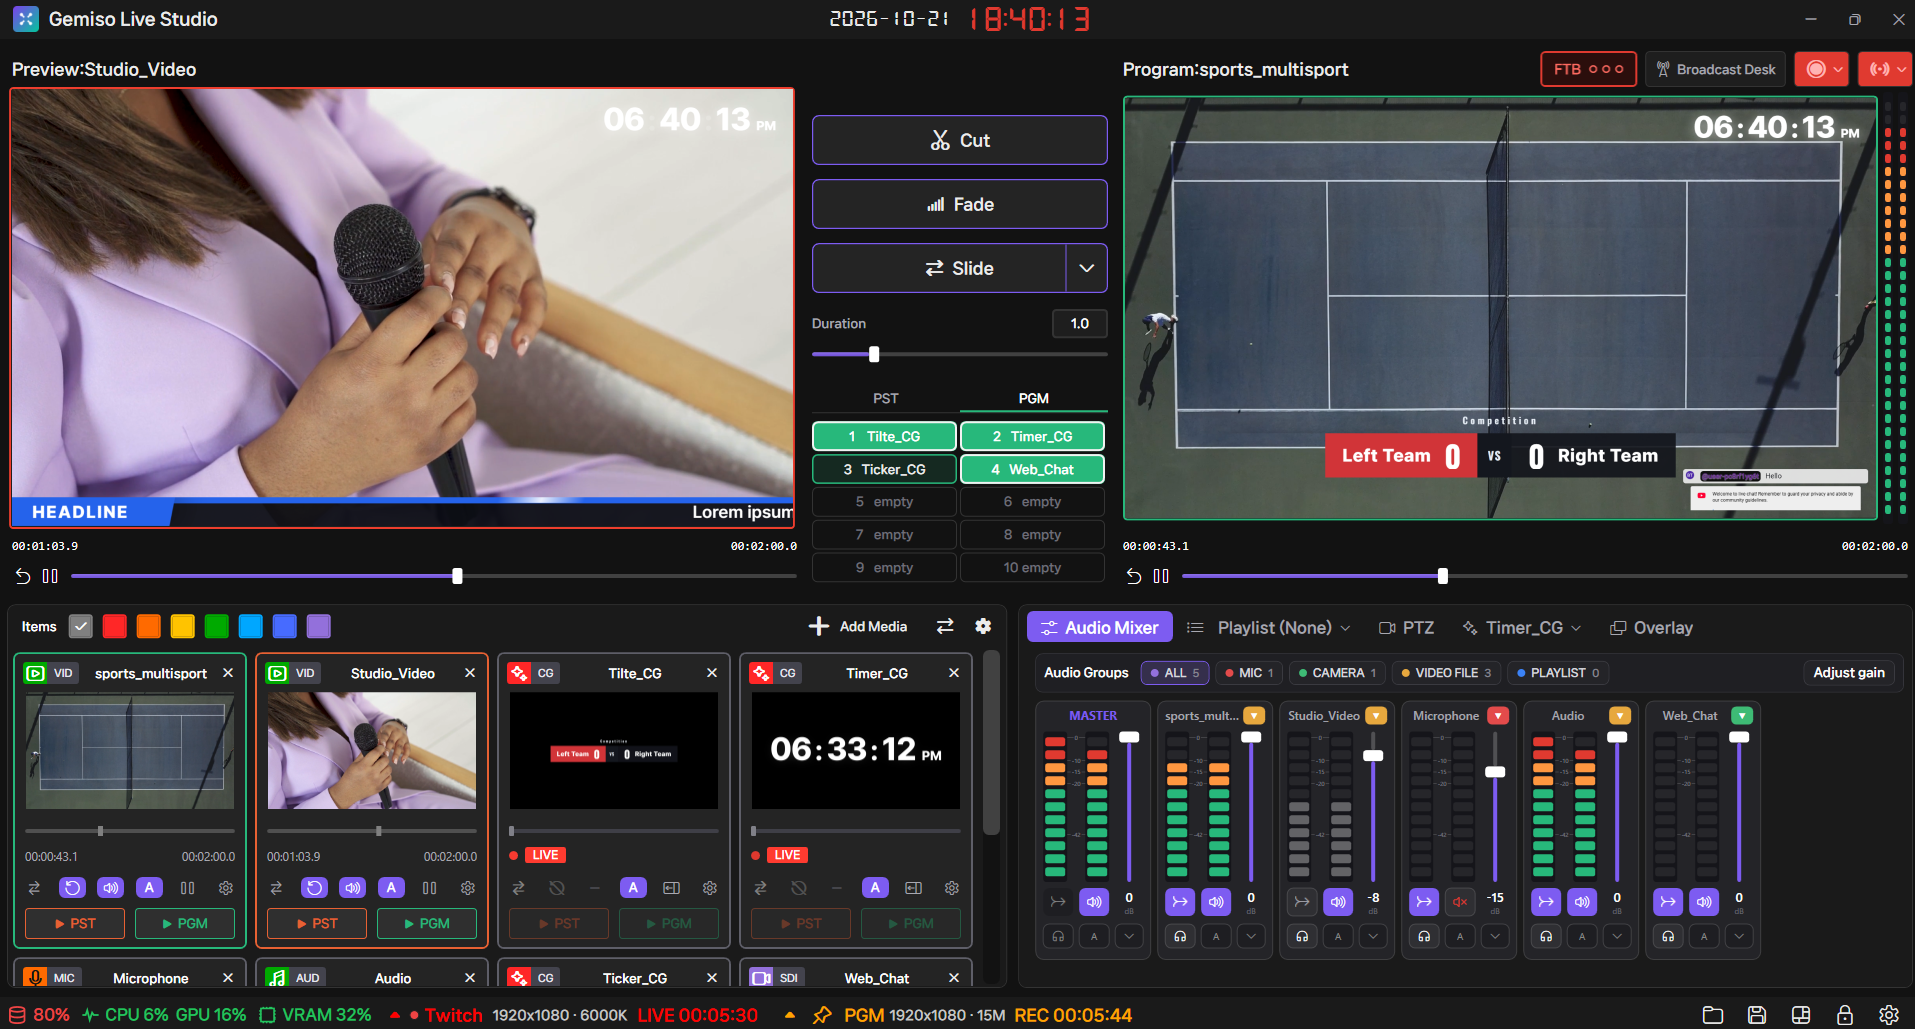Toggle headphone monitor on Audio channel
This screenshot has width=1915, height=1029.
coord(1546,937)
